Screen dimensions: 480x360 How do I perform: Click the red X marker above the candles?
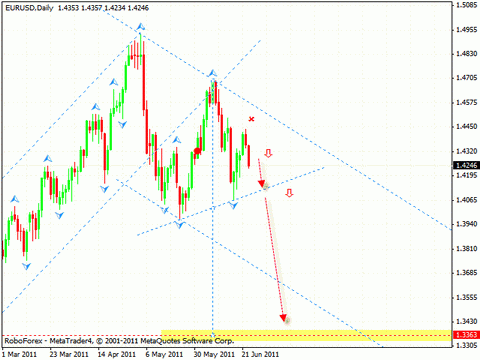pyautogui.click(x=251, y=119)
